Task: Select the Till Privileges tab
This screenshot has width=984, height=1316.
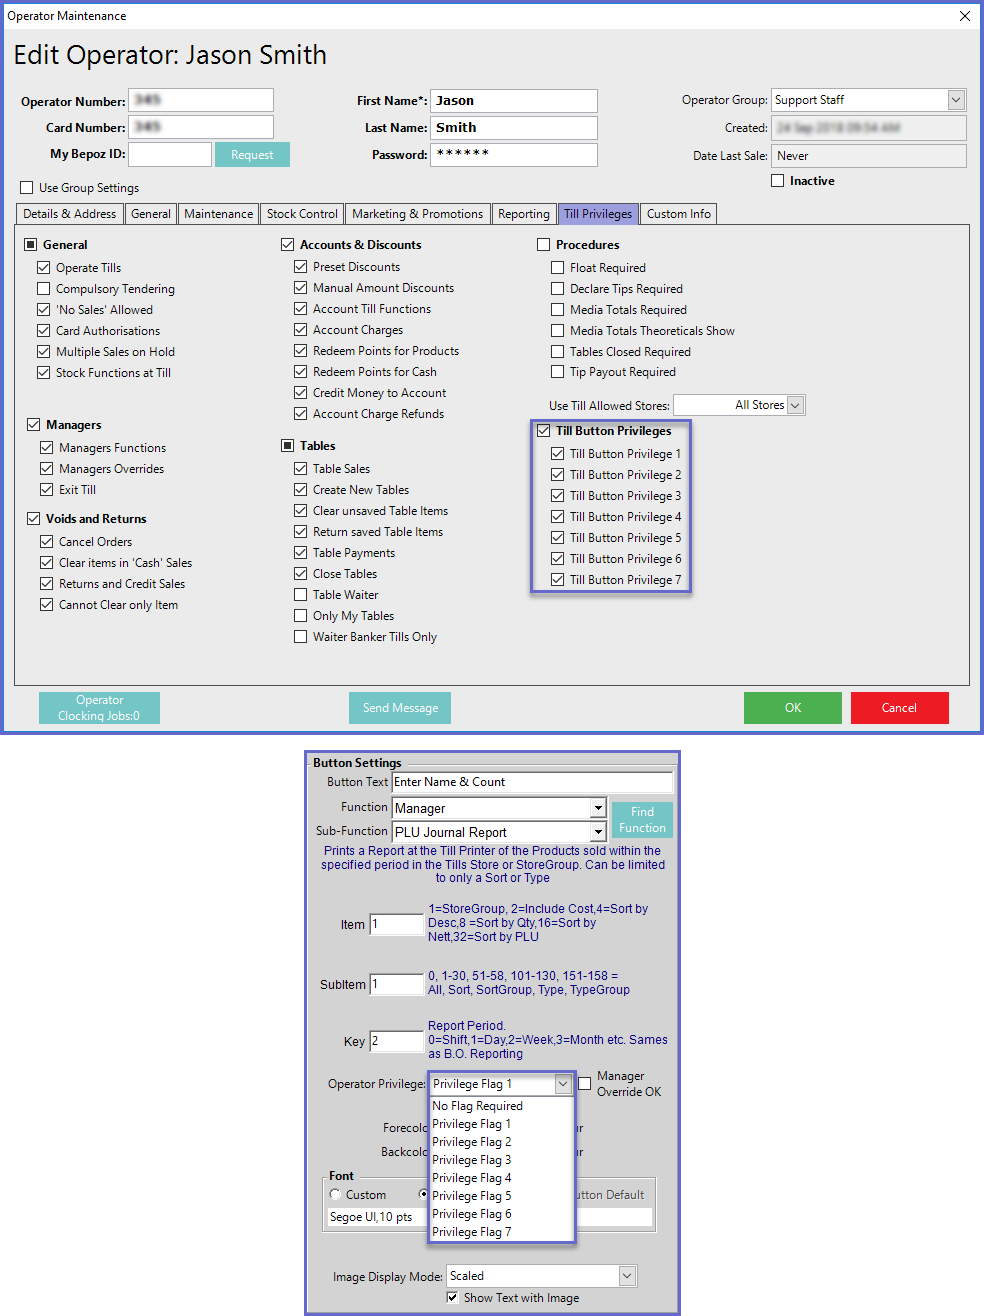Action: (x=598, y=214)
